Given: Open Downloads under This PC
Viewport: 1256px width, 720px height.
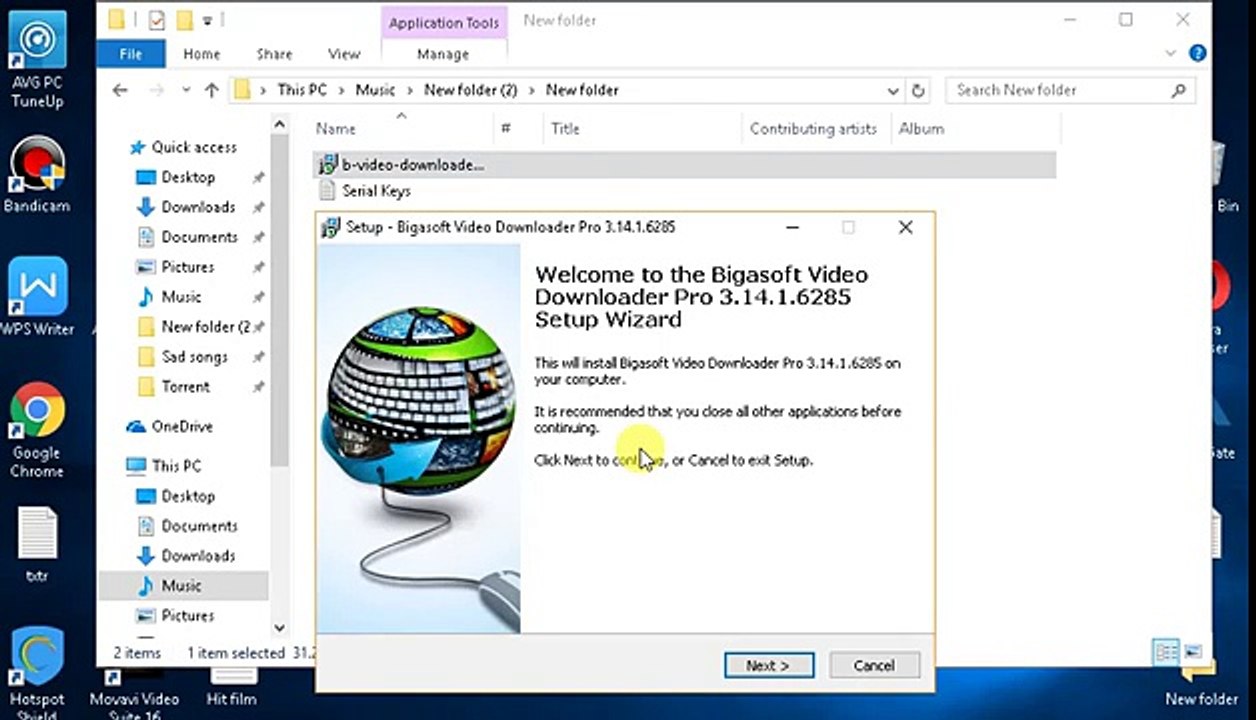Looking at the screenshot, I should pos(197,556).
